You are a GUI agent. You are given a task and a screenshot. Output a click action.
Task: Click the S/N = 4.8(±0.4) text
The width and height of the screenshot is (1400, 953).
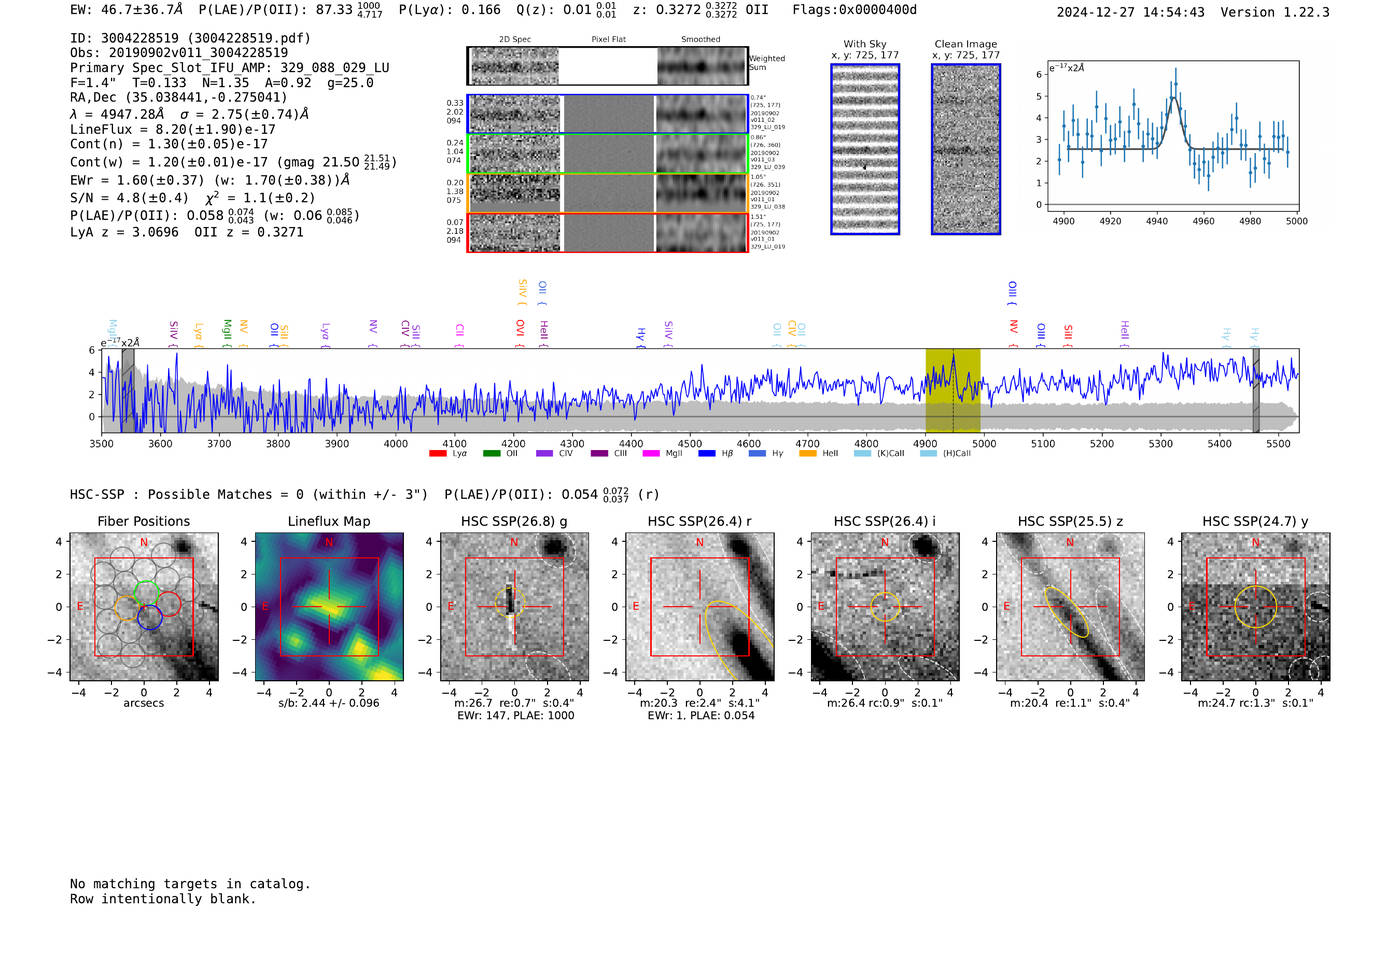pos(129,197)
